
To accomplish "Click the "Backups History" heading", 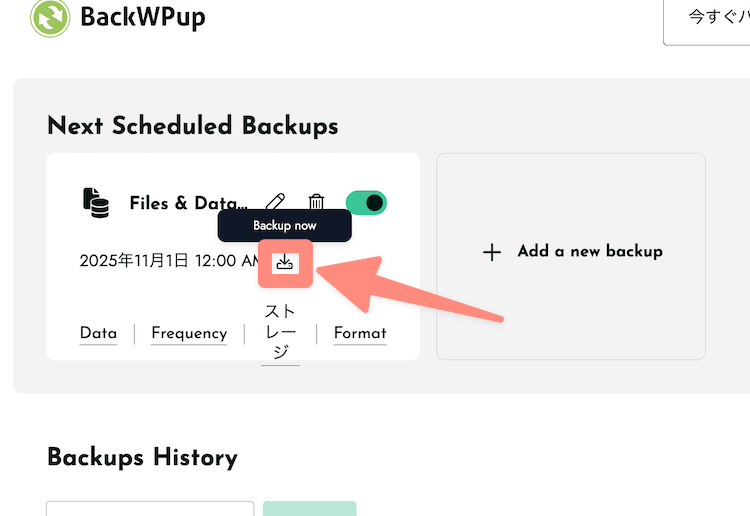I will [142, 458].
